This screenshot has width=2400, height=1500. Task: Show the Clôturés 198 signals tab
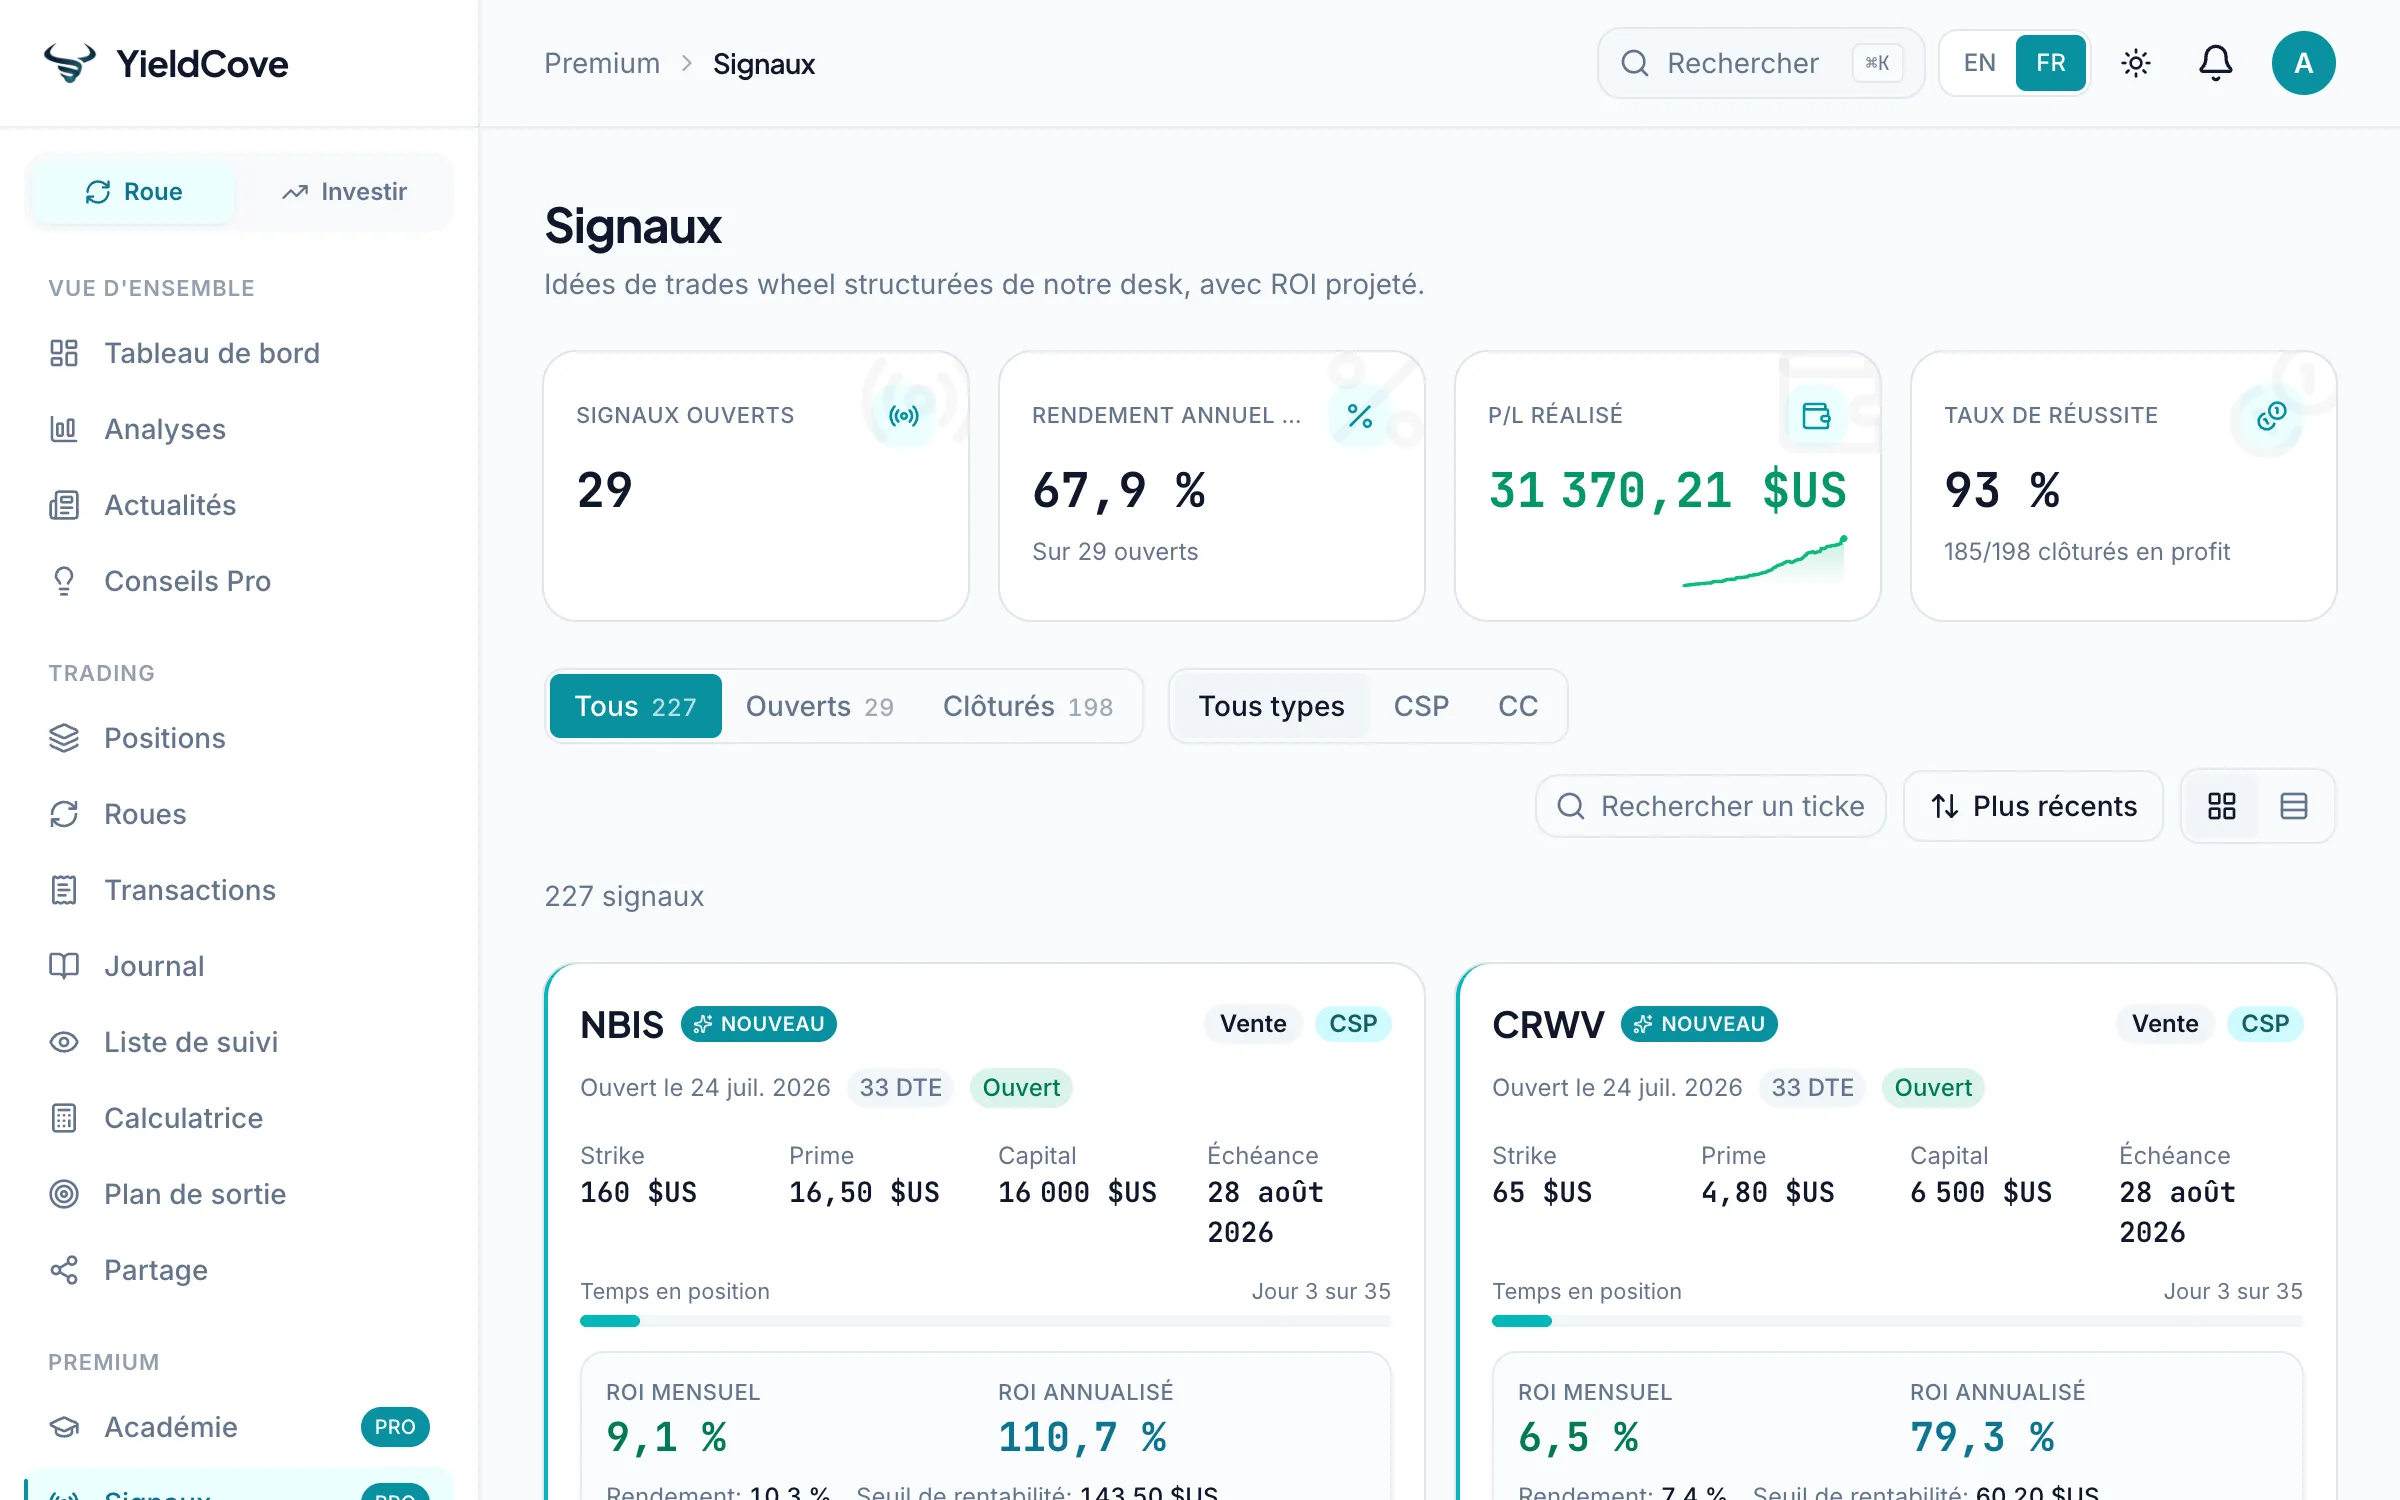(1028, 706)
